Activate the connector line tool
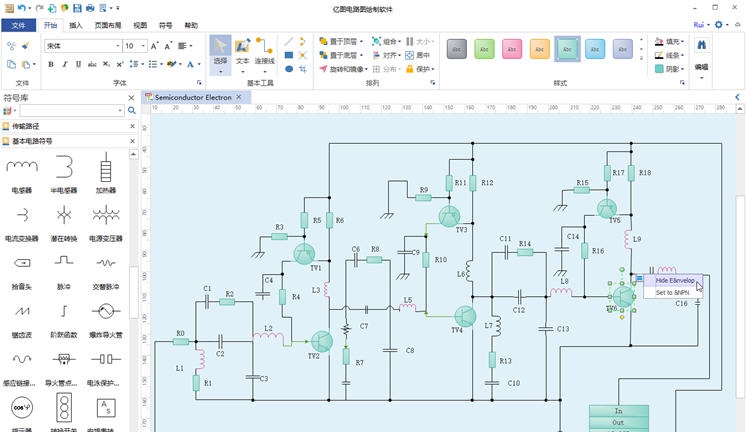 pyautogui.click(x=264, y=52)
